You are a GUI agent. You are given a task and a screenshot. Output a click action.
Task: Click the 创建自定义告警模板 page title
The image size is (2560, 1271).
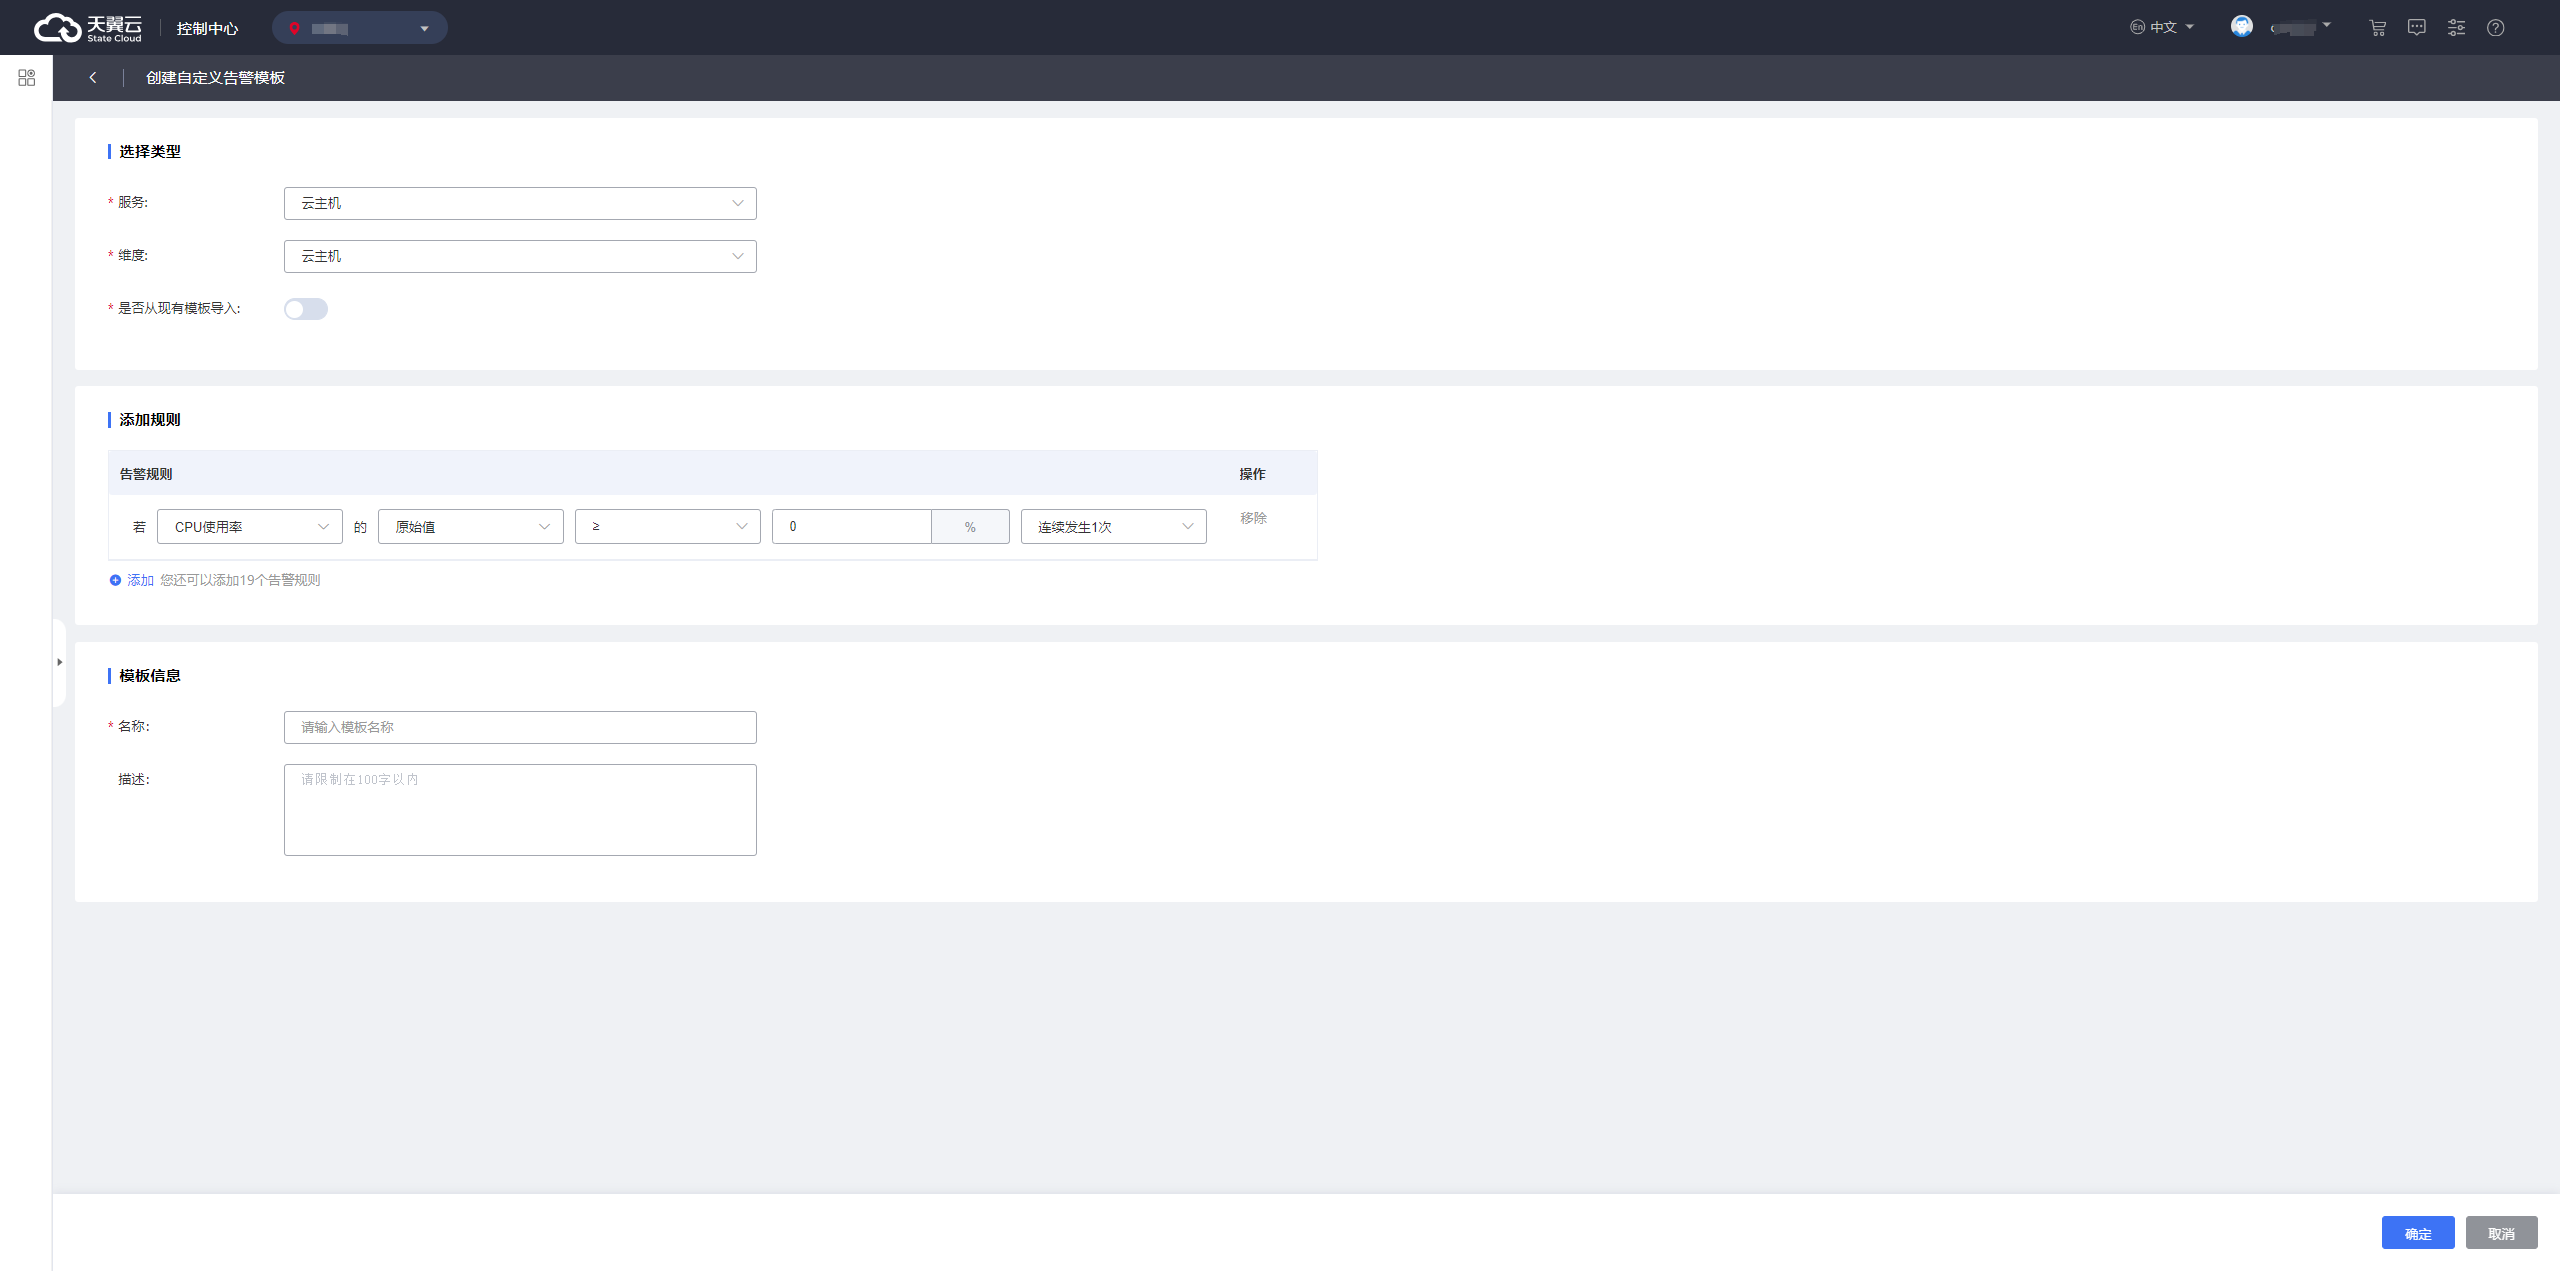(x=215, y=77)
